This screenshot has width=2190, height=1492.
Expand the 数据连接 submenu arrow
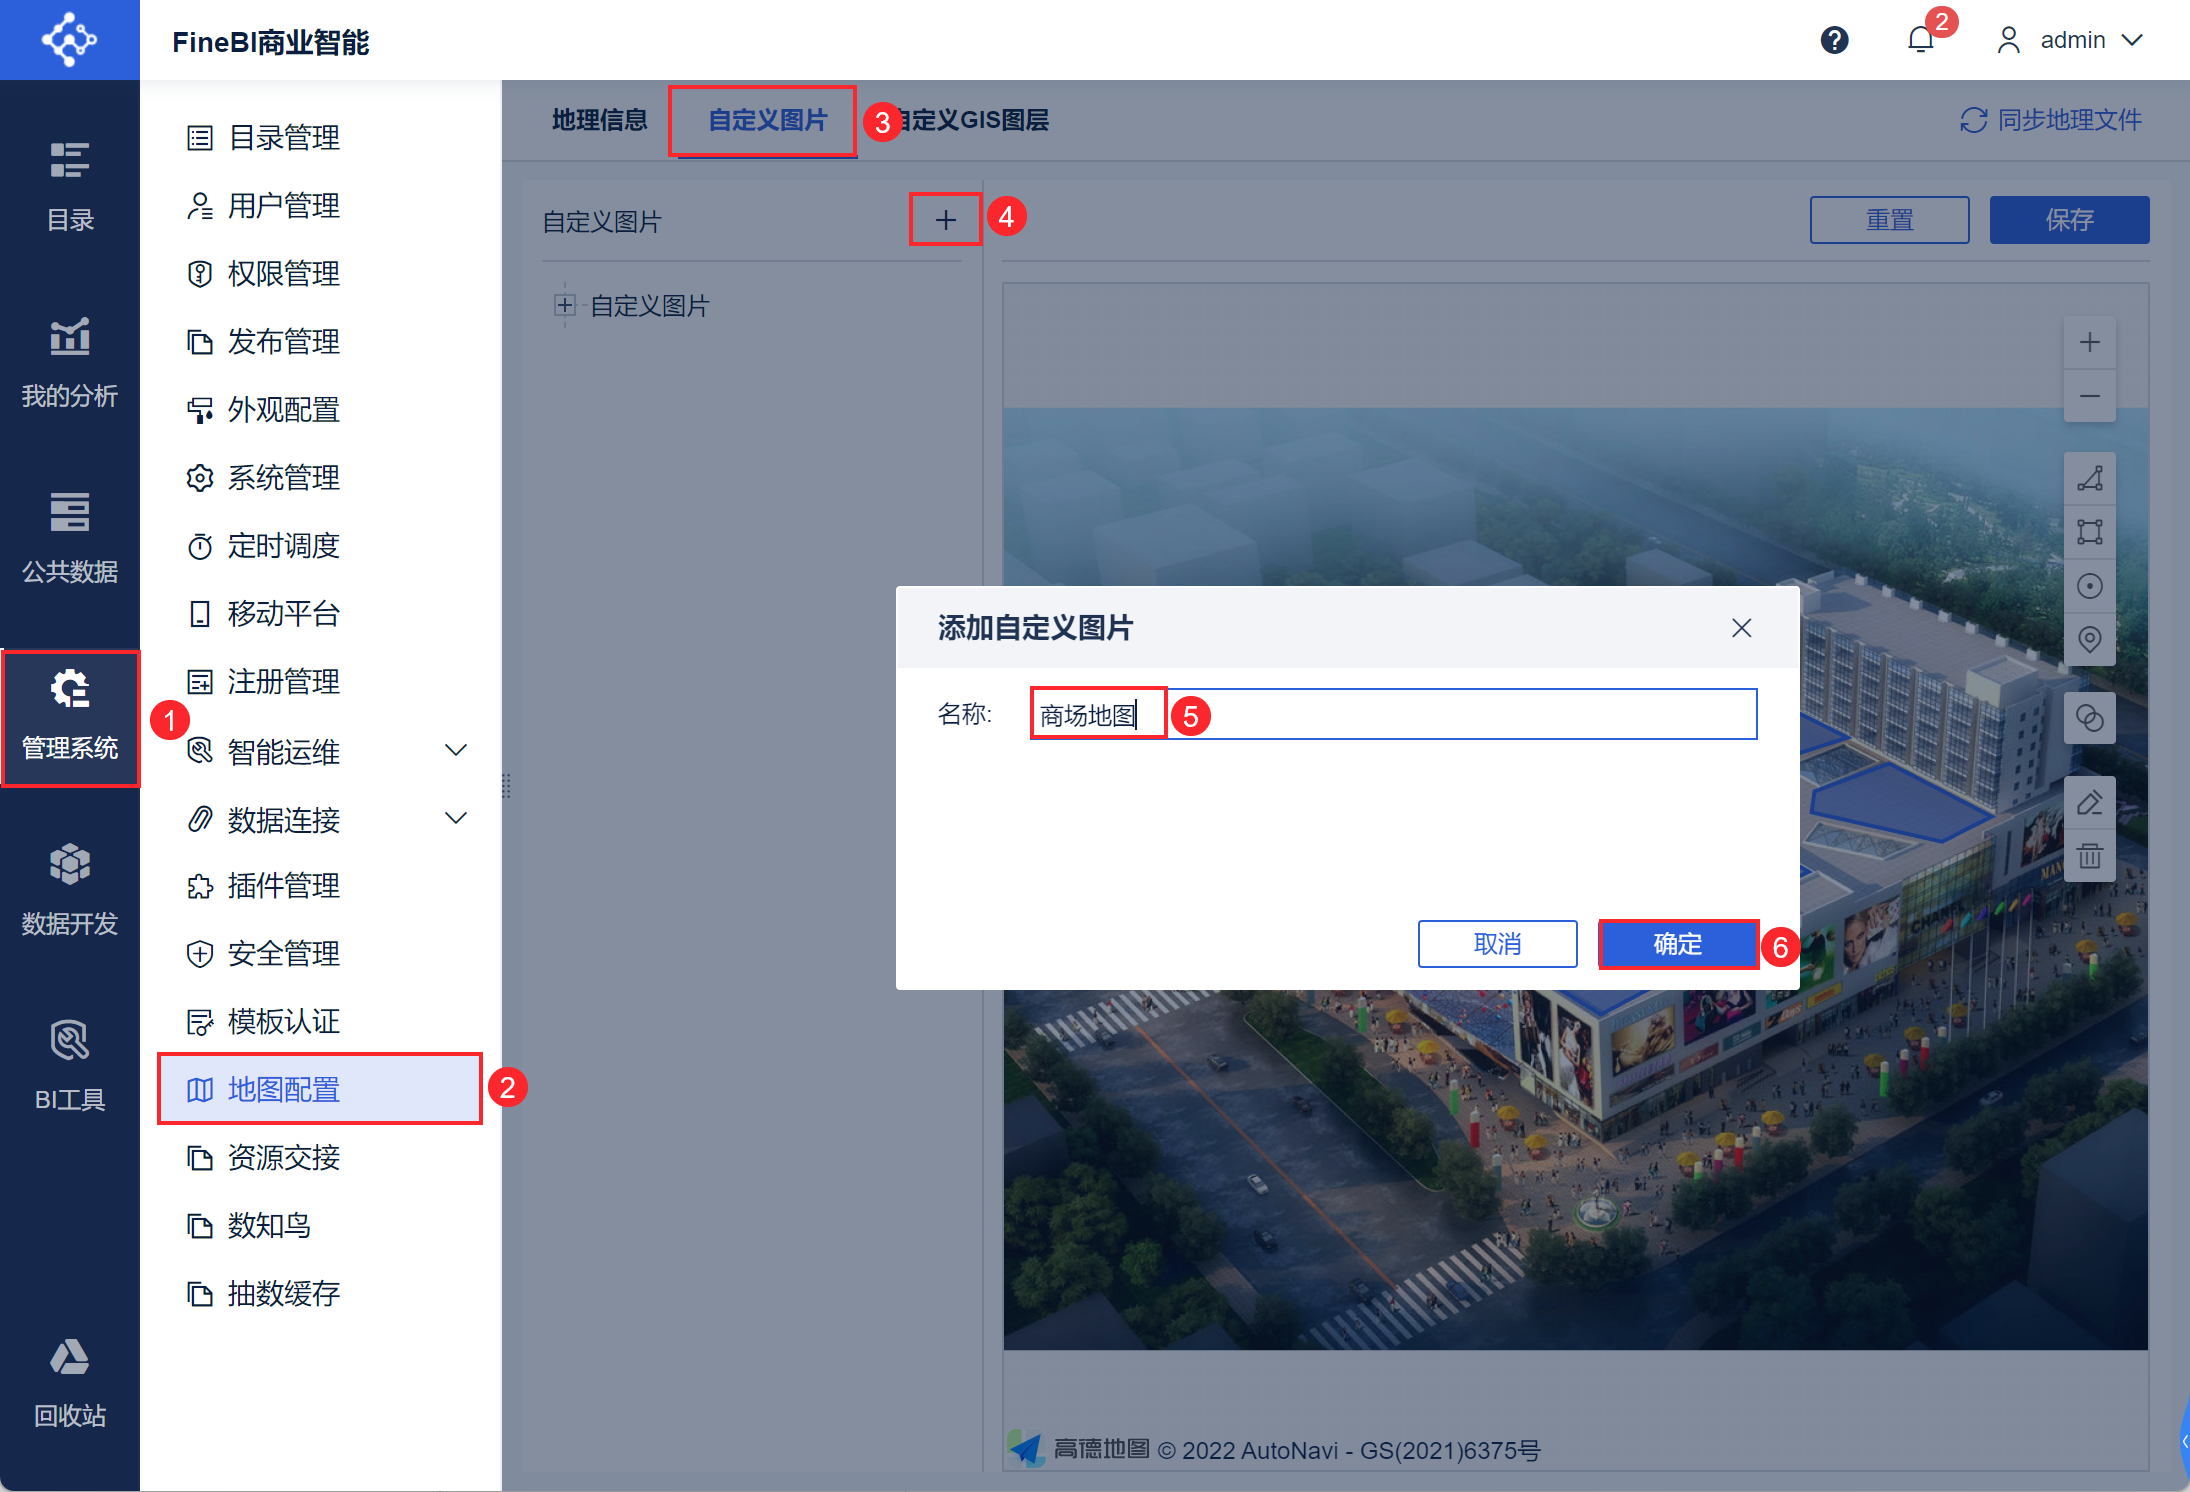click(456, 818)
